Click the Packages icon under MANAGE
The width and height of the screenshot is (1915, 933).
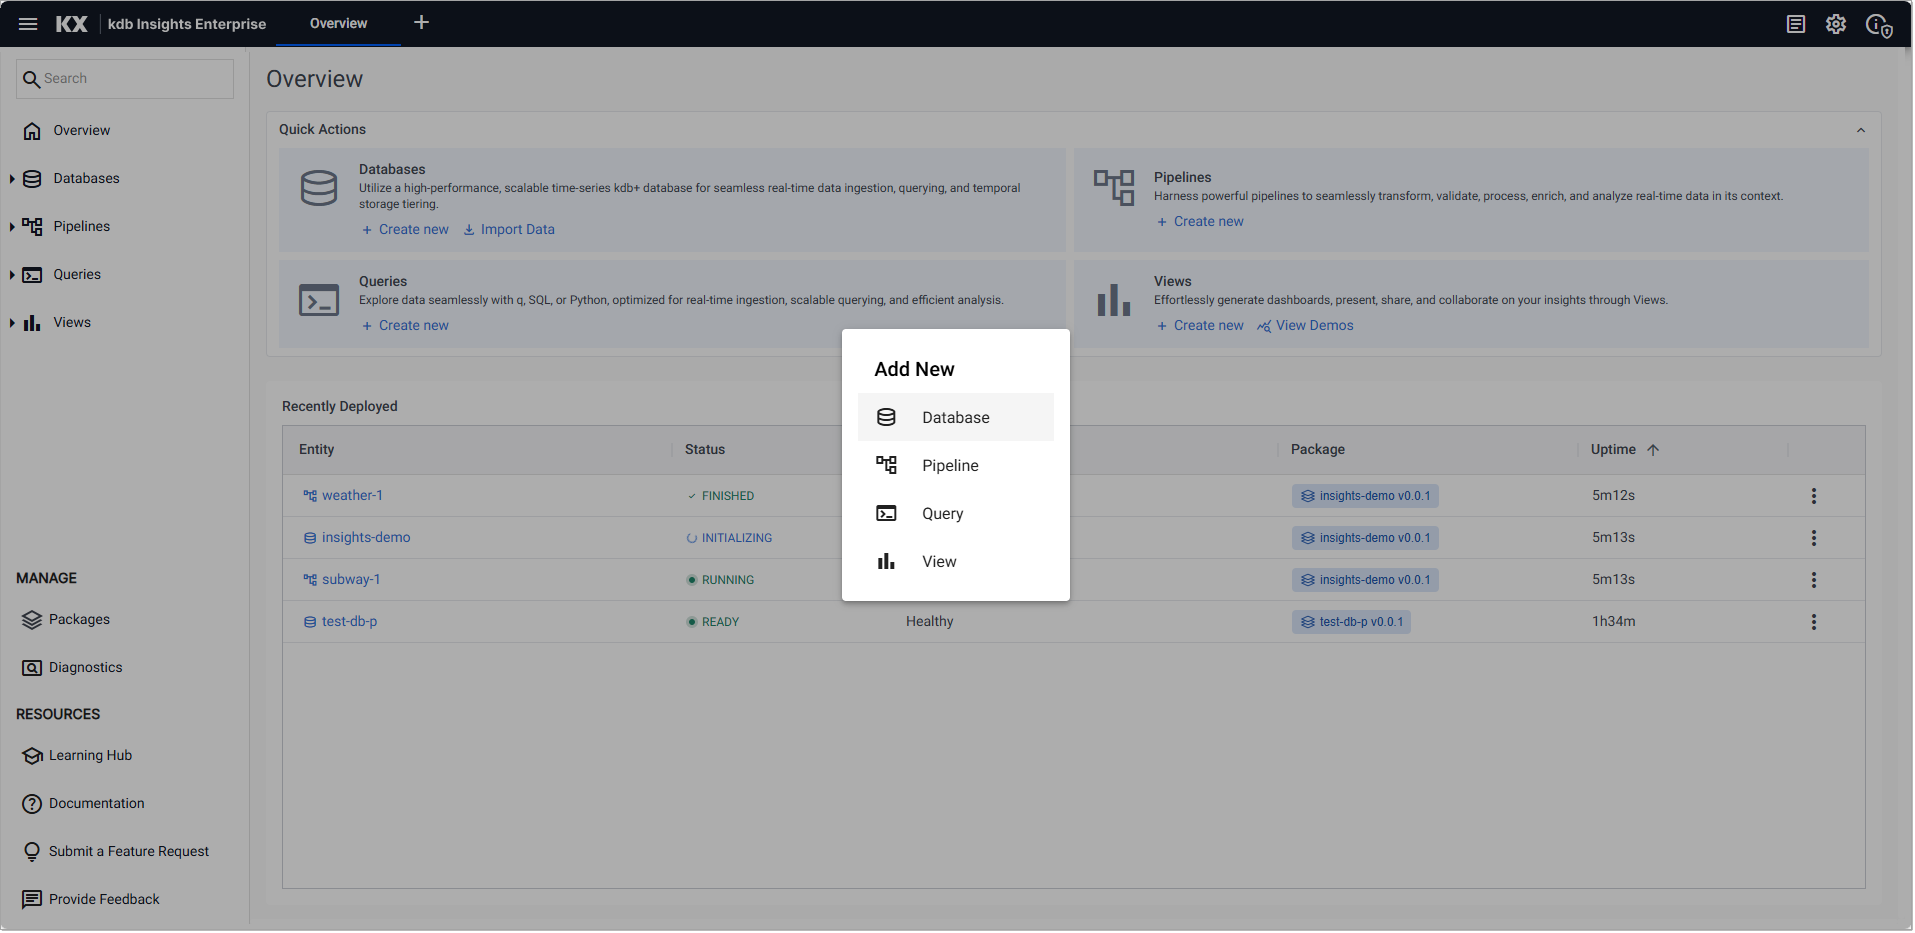pos(30,619)
